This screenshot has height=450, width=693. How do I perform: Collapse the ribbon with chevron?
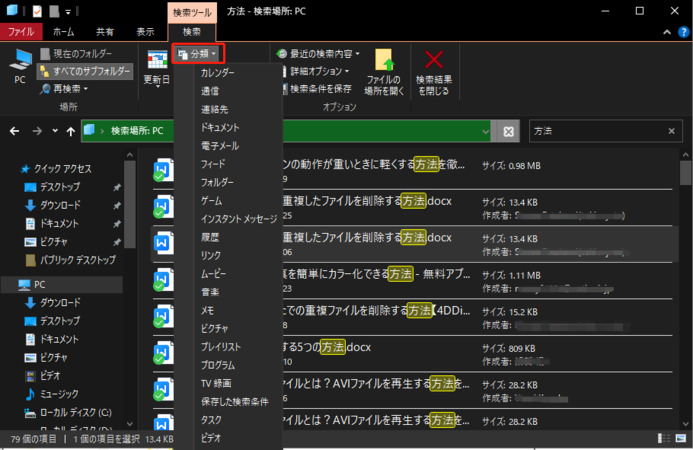667,32
